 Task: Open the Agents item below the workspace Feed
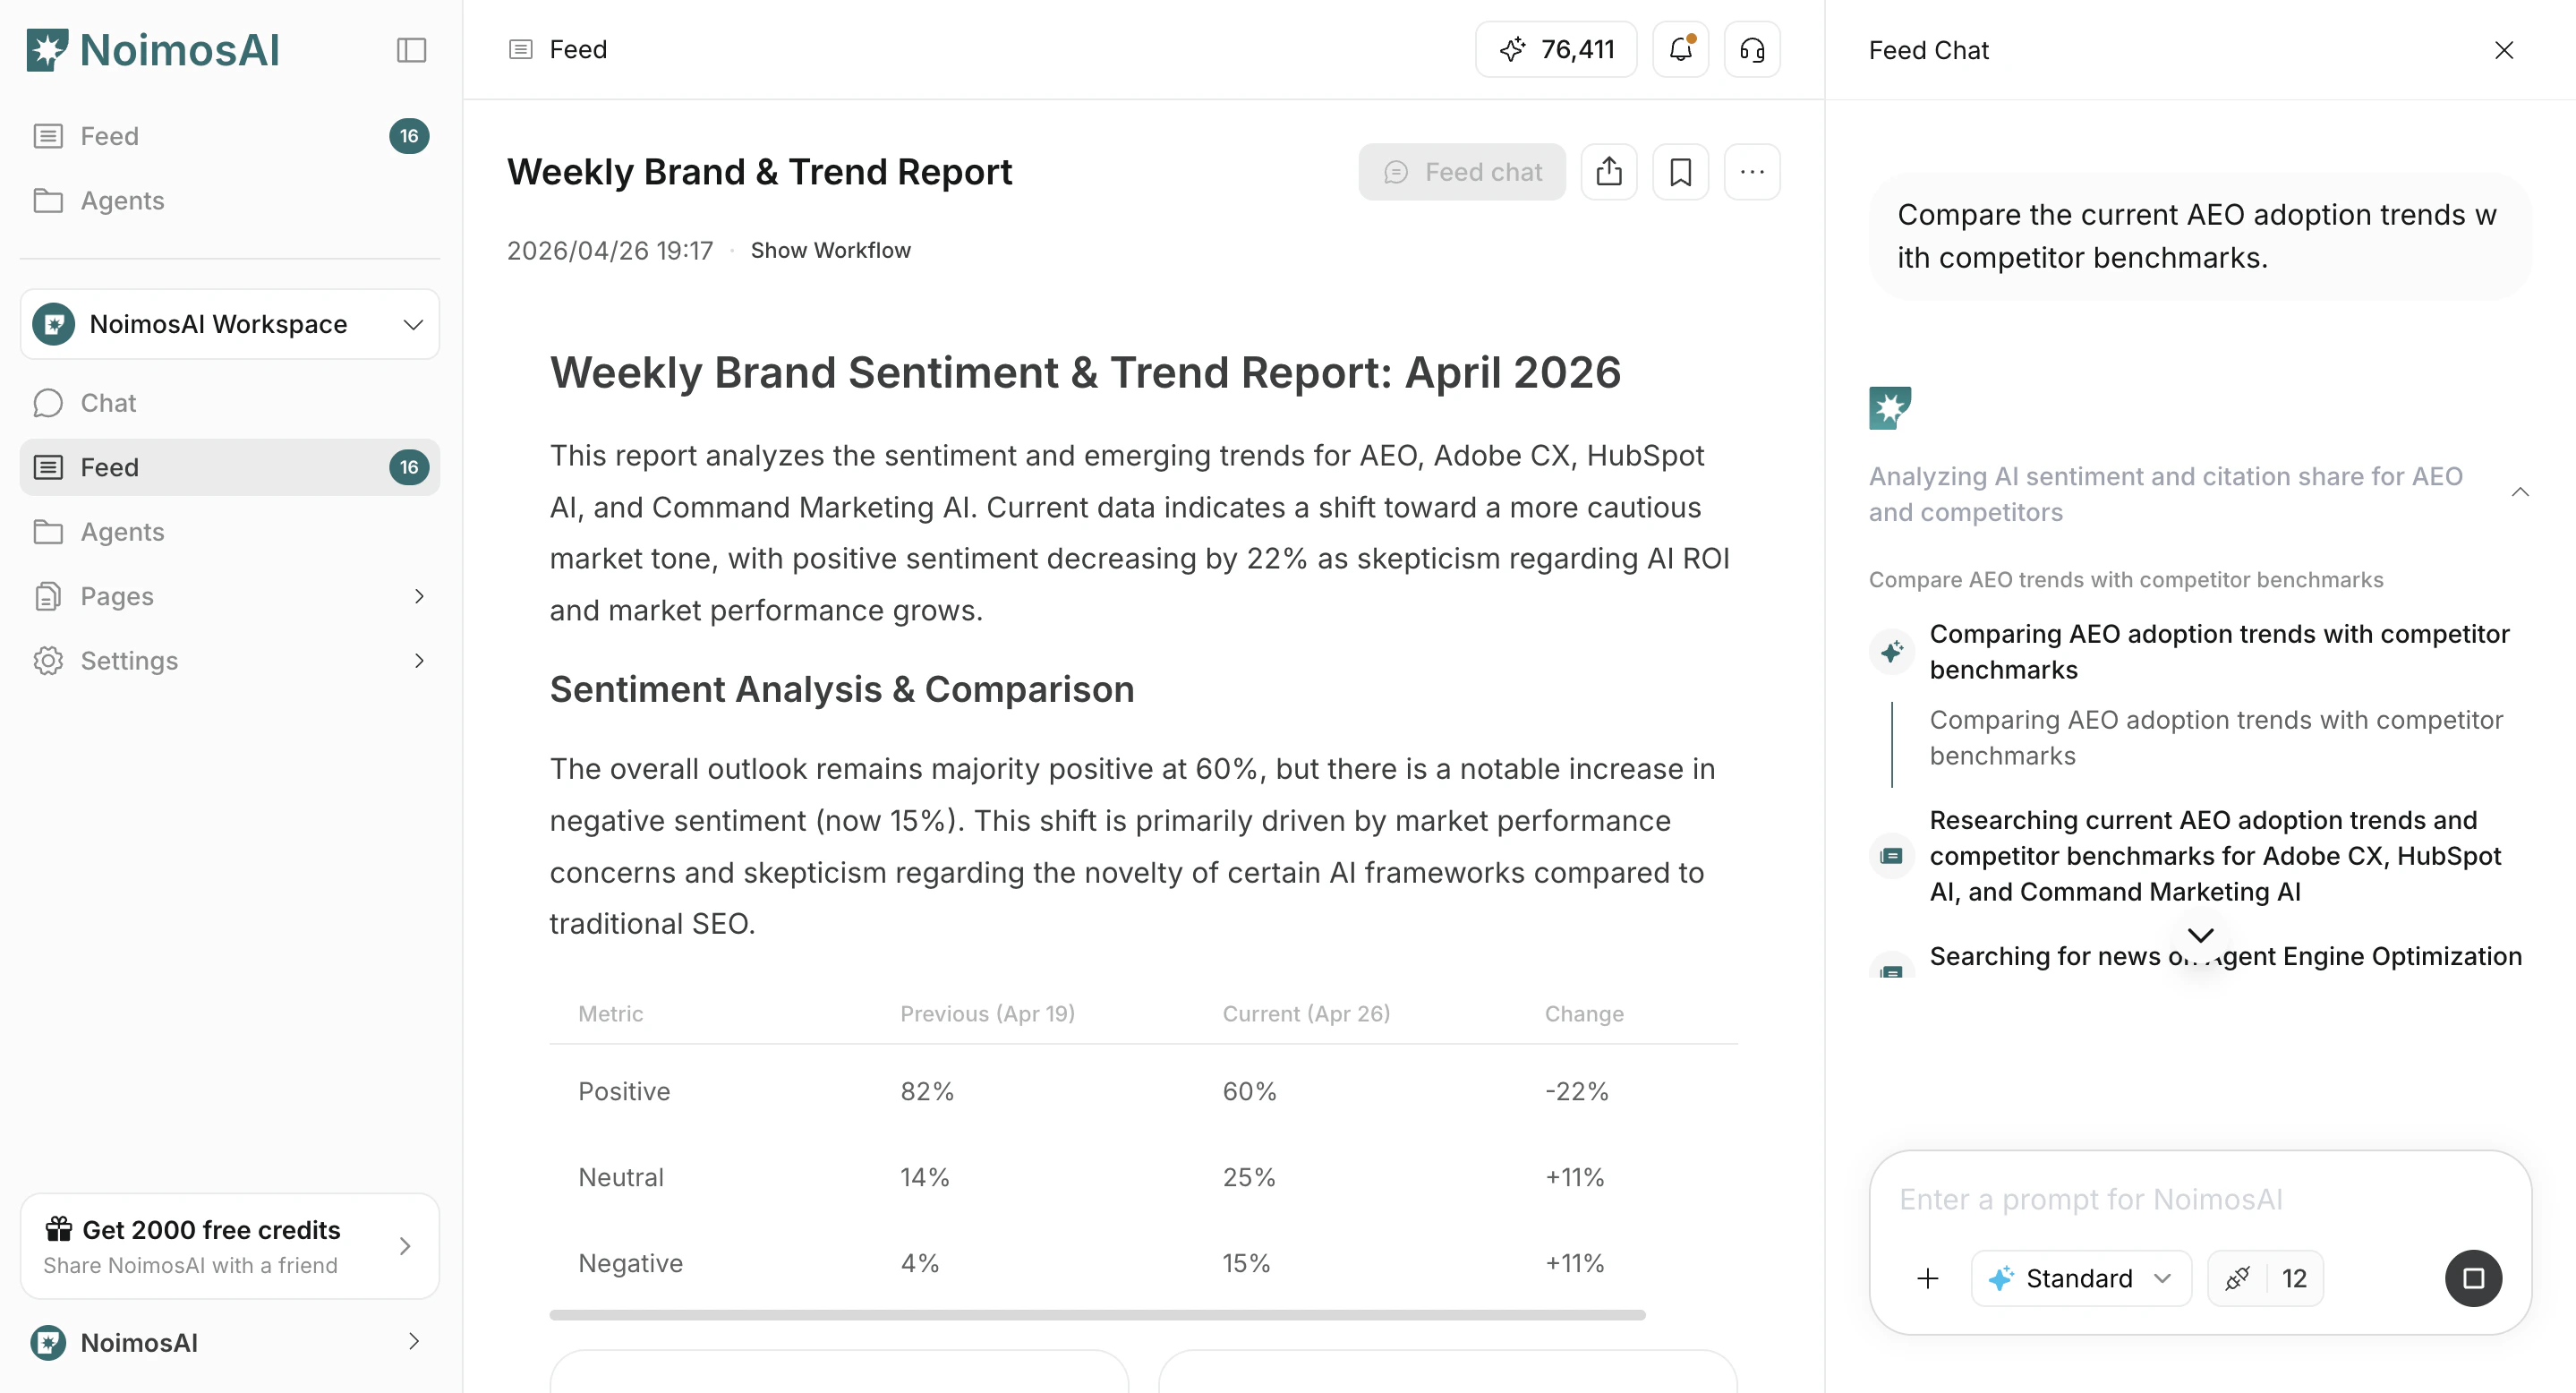(x=230, y=532)
